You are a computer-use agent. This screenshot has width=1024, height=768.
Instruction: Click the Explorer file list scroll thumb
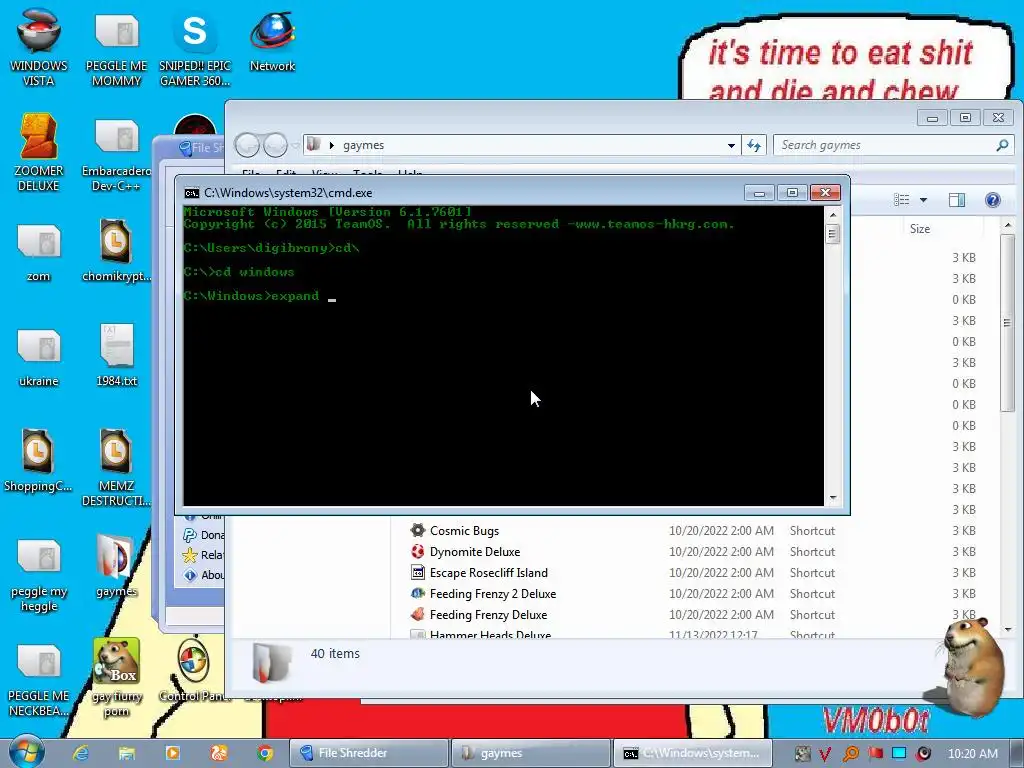[x=1007, y=323]
